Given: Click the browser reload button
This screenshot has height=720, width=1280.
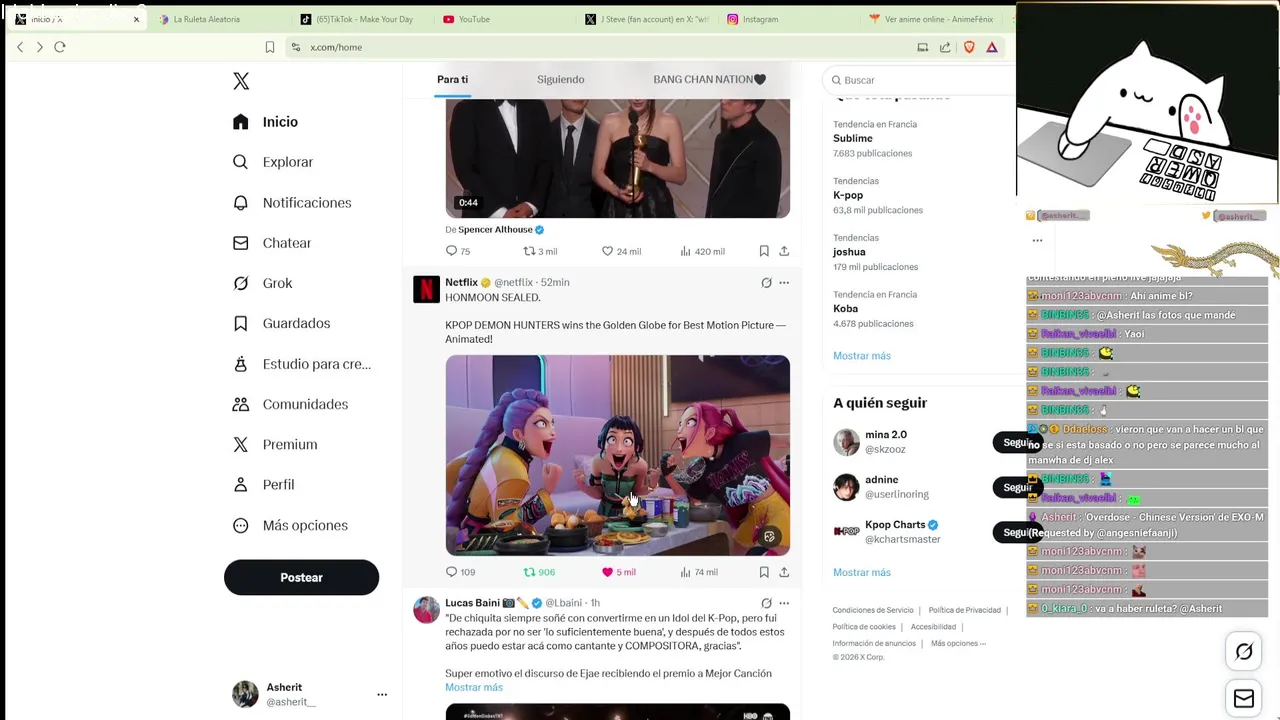Looking at the screenshot, I should tap(60, 47).
